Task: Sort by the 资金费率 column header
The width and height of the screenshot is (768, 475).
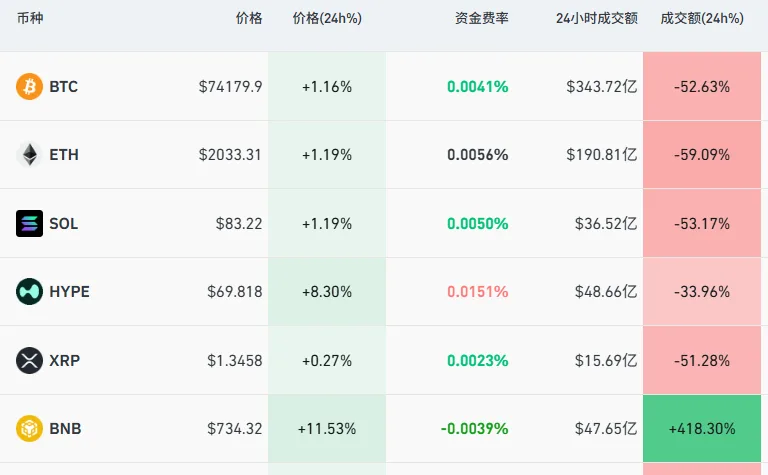Action: (481, 18)
